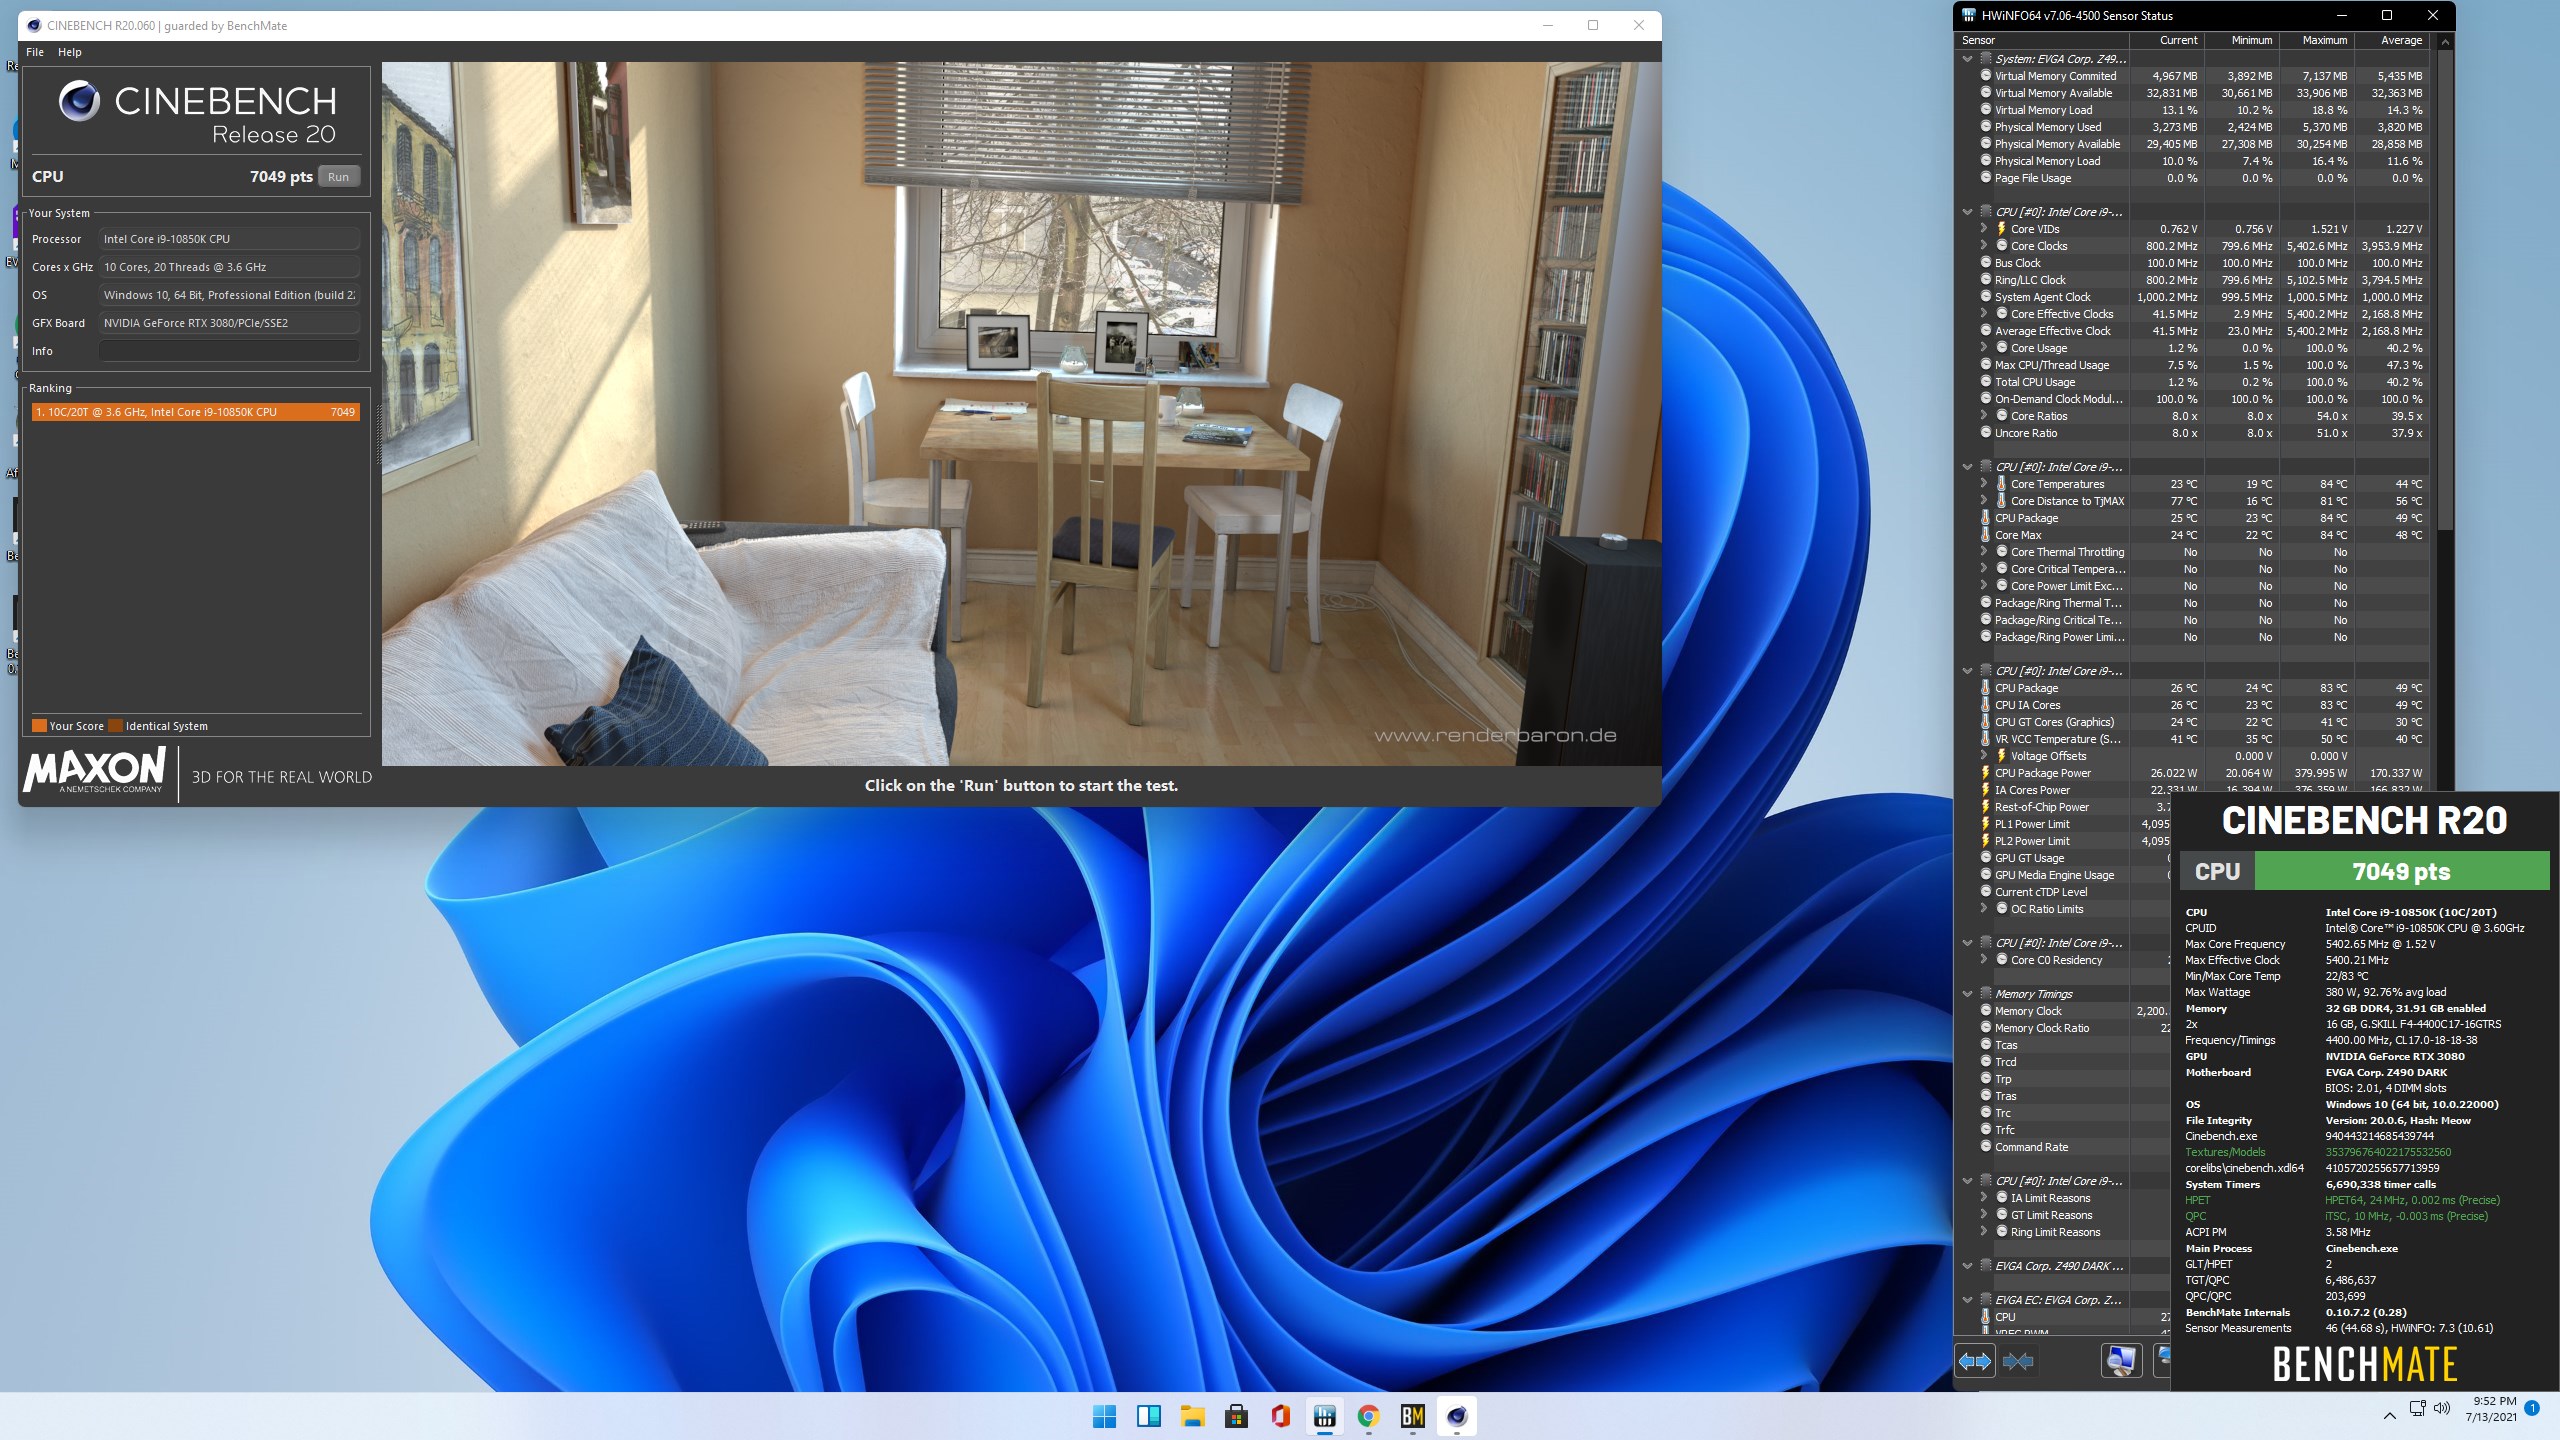Viewport: 2560px width, 1440px height.
Task: Click the volume speaker icon in the tray
Action: click(x=2442, y=1408)
